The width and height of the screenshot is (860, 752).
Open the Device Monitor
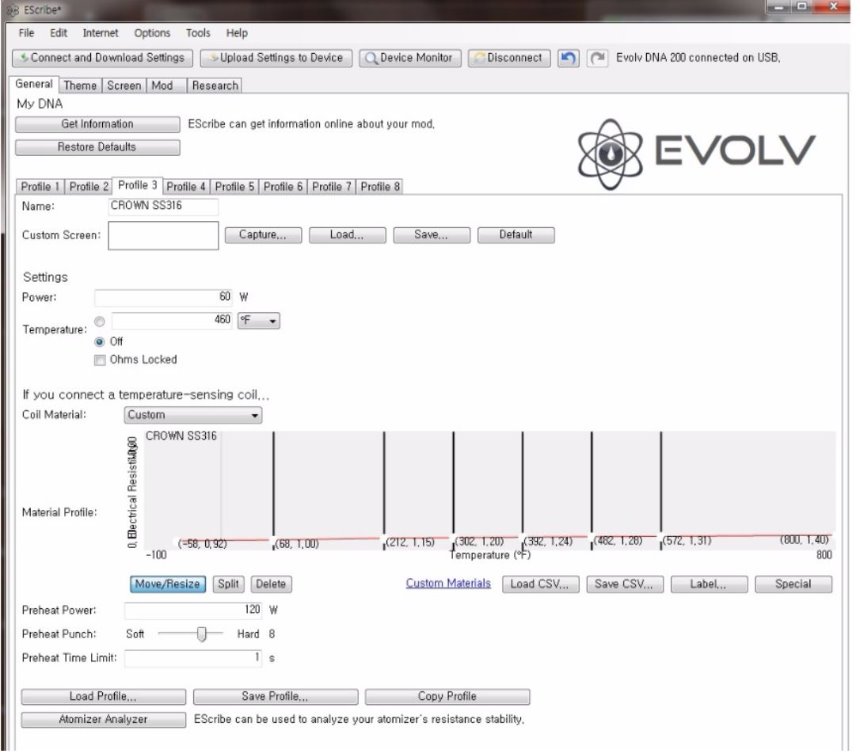[410, 58]
